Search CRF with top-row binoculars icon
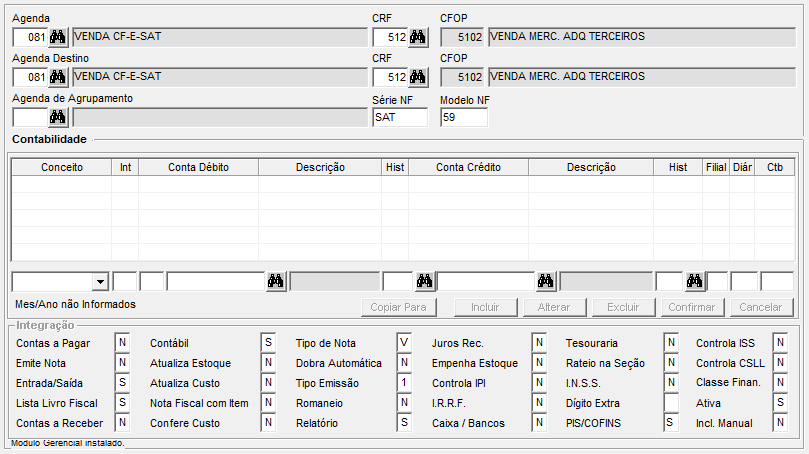Viewport: 809px width, 454px height. [418, 37]
